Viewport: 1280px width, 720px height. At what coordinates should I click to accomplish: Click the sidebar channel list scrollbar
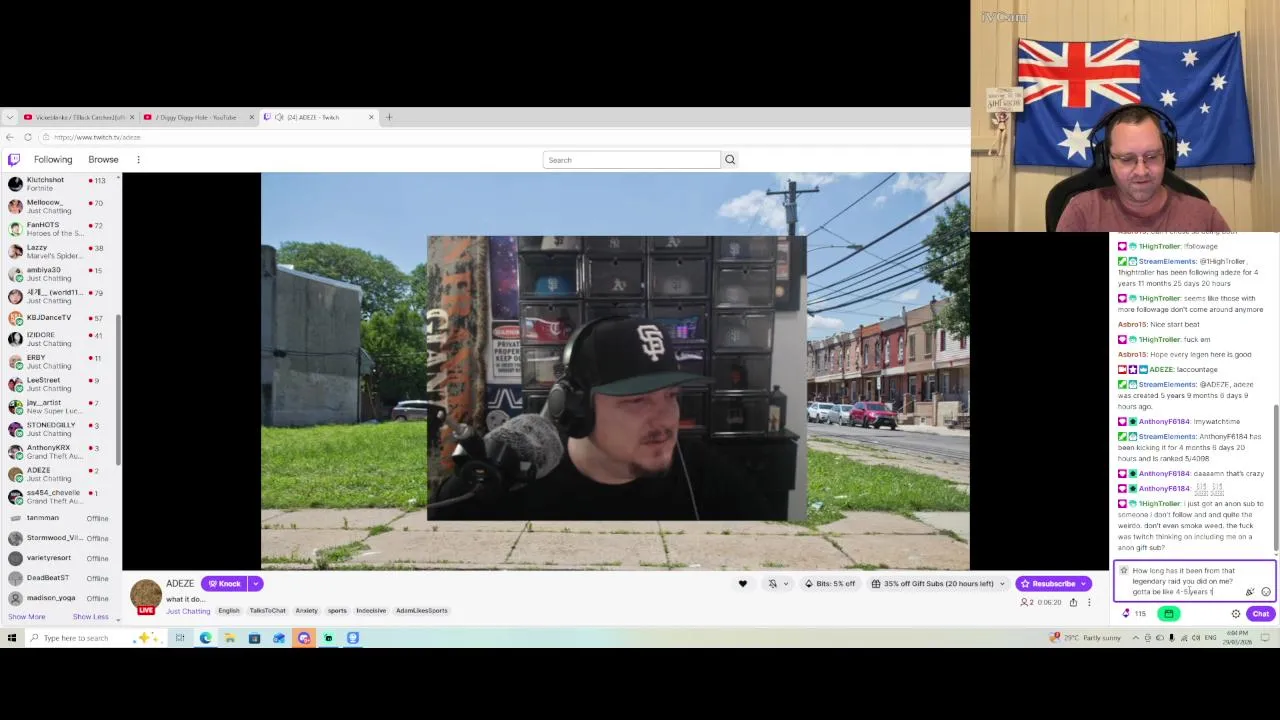(119, 390)
